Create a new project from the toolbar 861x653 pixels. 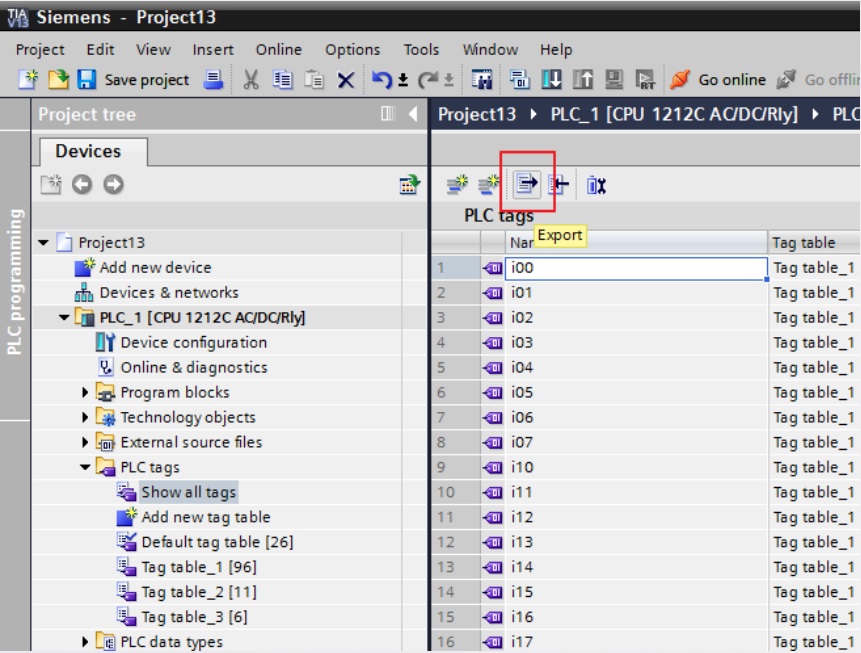click(28, 80)
